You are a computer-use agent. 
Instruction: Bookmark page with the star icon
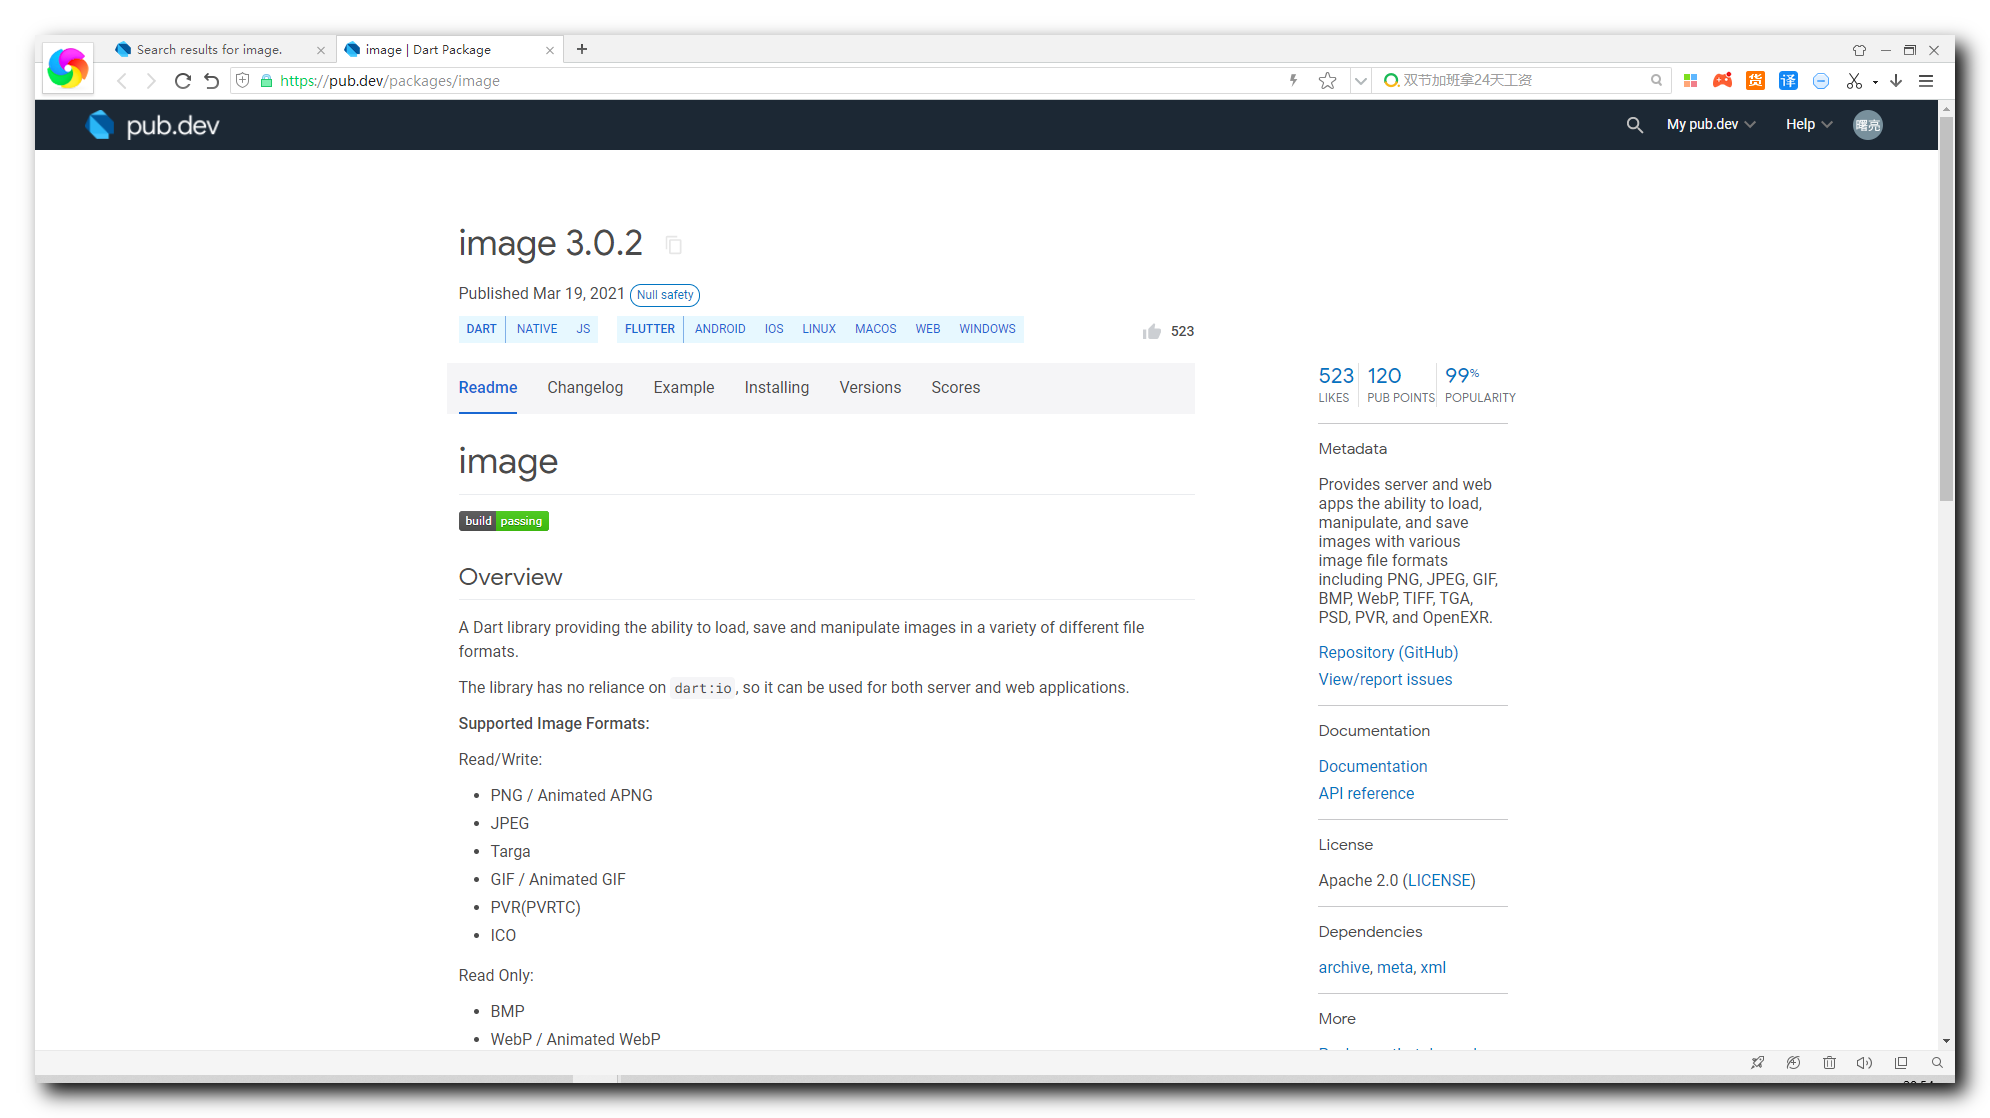tap(1327, 81)
